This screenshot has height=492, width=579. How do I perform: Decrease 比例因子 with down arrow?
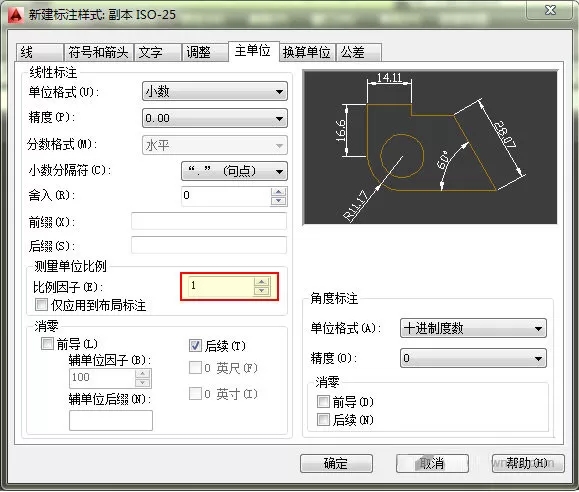tap(262, 291)
